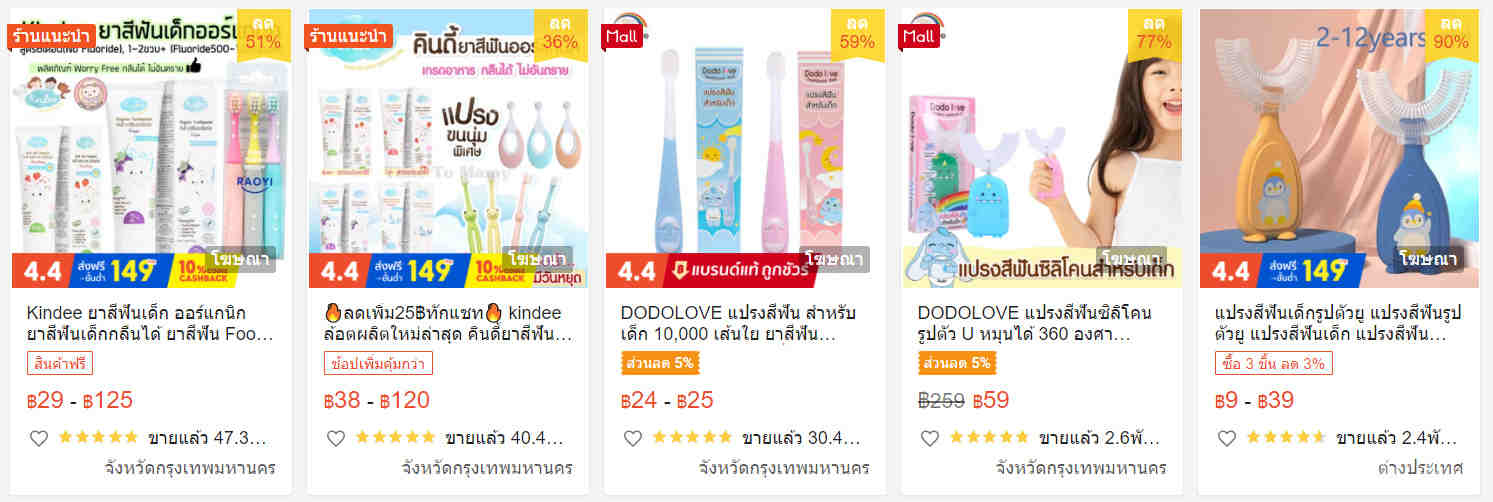Favorite the ฿9 - ฿39 U-shaped kids toothbrush
Screen dimensions: 1493x502
(1227, 438)
